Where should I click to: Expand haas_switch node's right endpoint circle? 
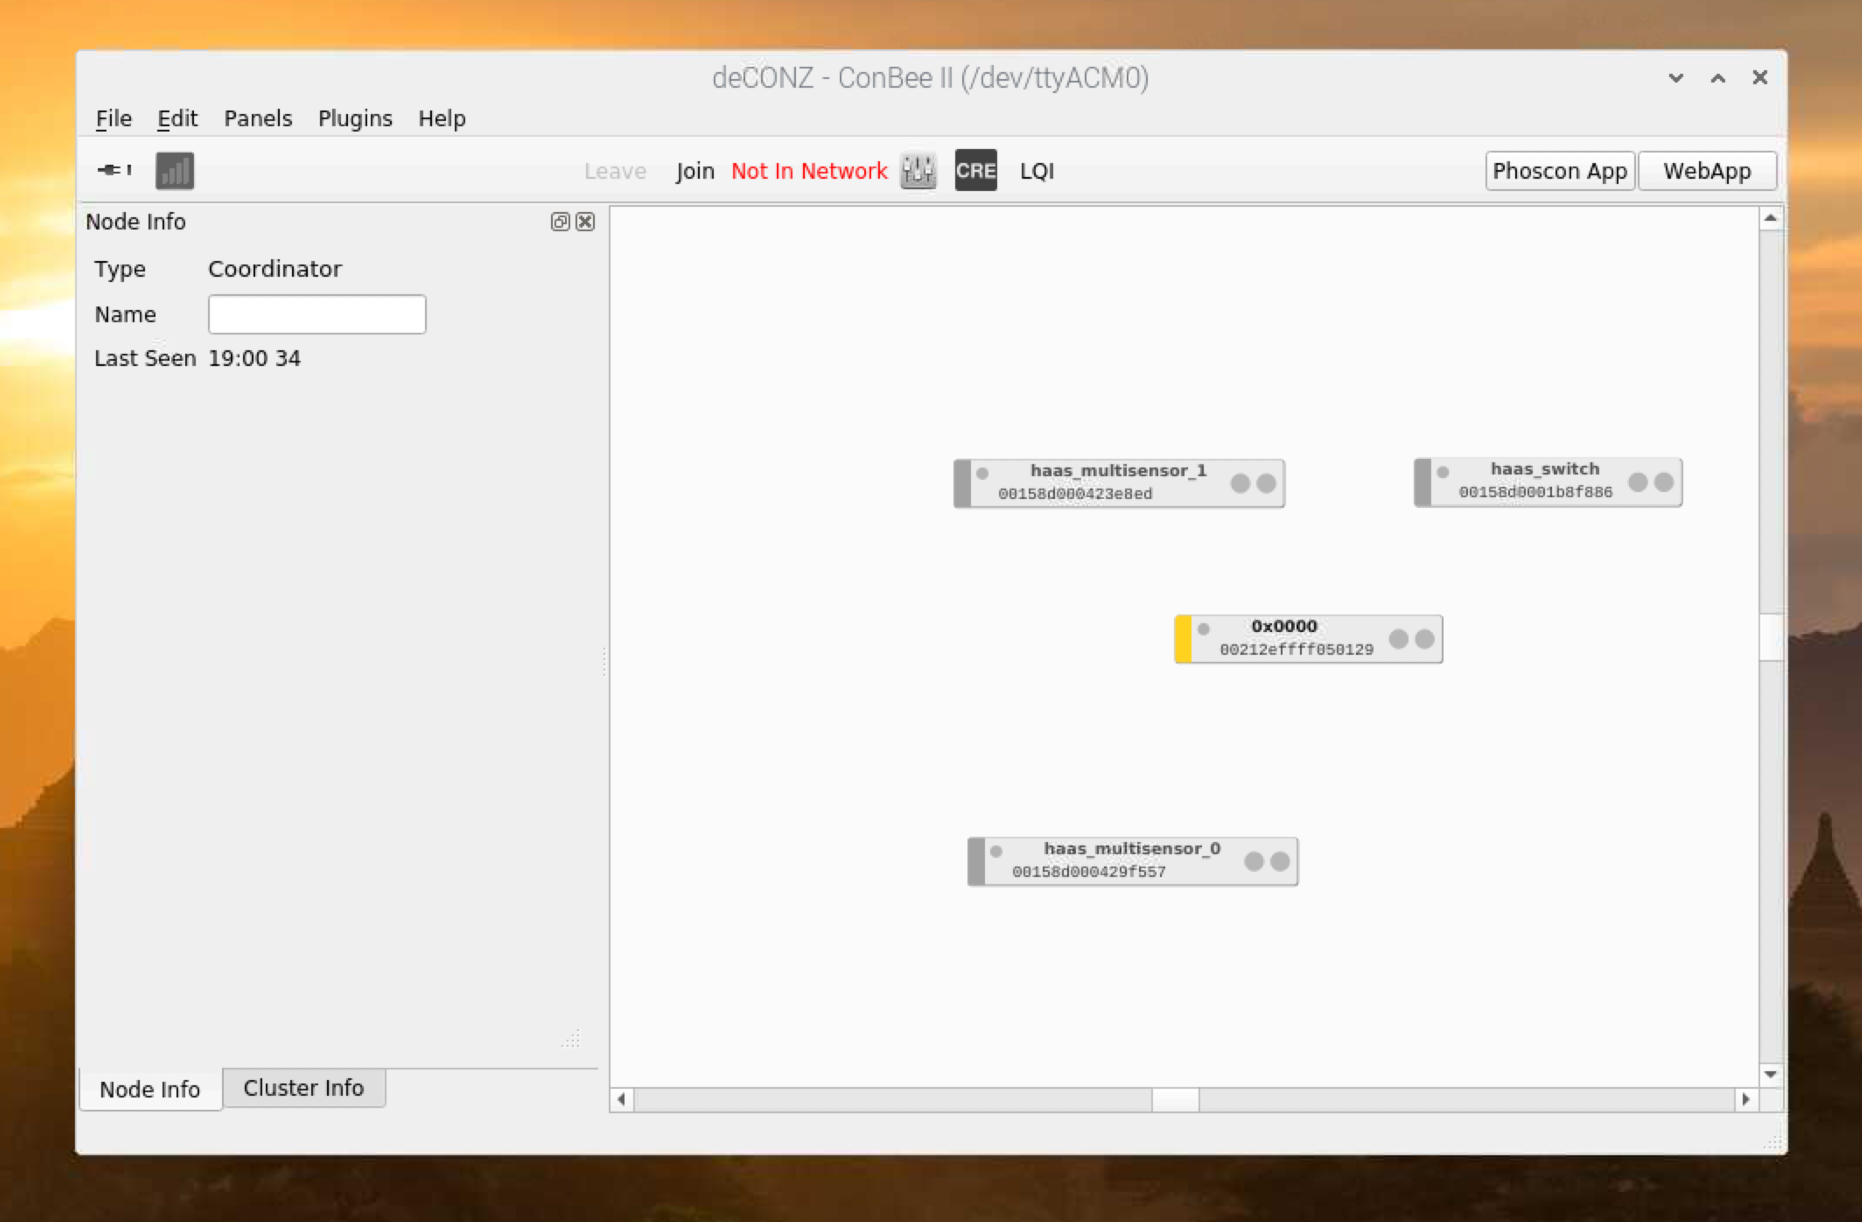[1664, 482]
